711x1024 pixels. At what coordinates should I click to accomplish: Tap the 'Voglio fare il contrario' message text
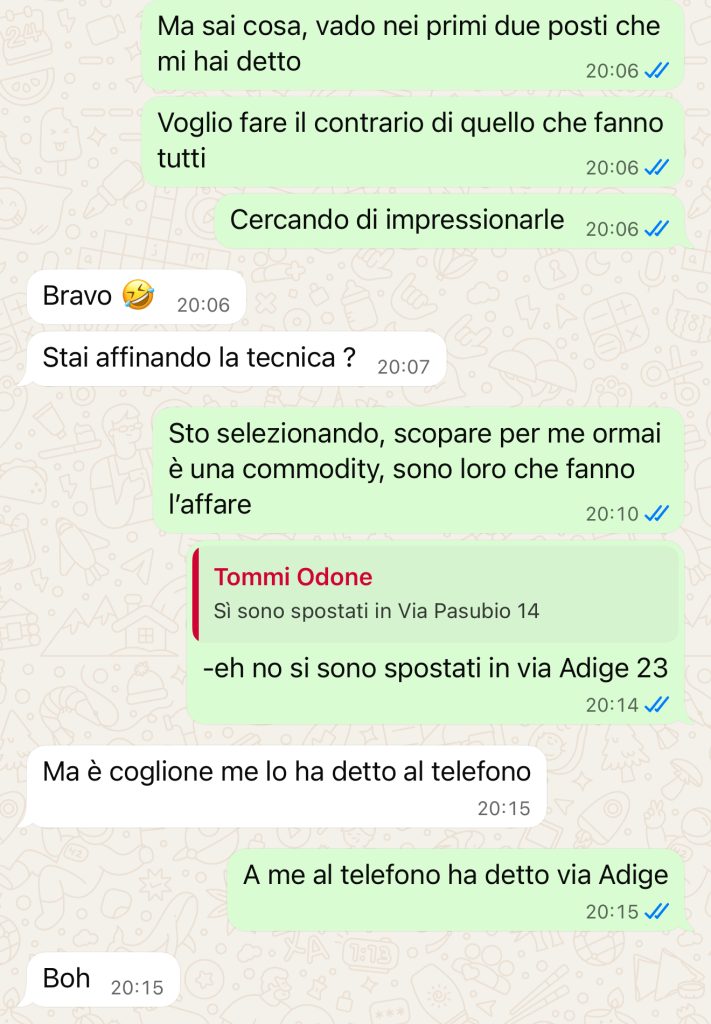tap(410, 140)
